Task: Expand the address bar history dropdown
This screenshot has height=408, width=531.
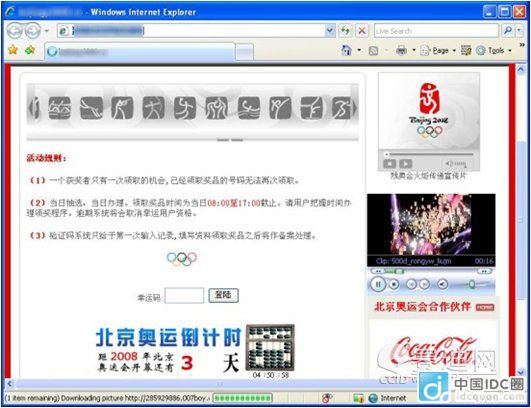Action: tap(330, 31)
